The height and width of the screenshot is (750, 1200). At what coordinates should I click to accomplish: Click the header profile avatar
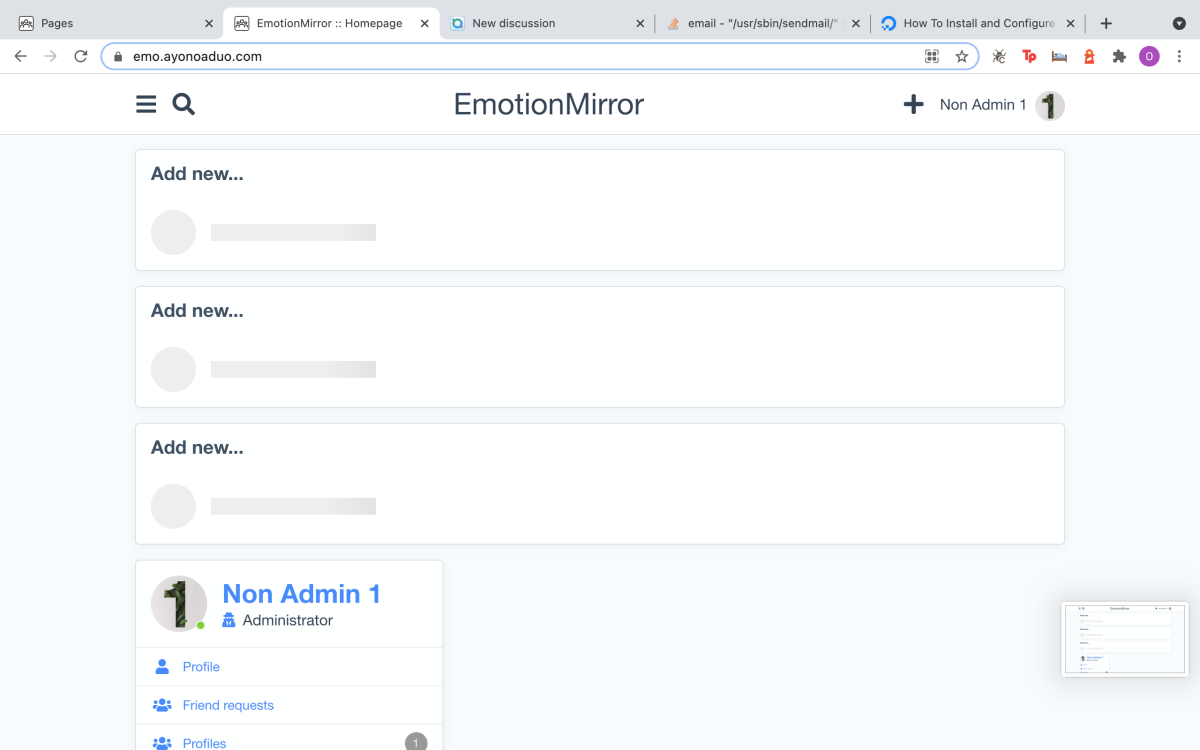click(1049, 105)
